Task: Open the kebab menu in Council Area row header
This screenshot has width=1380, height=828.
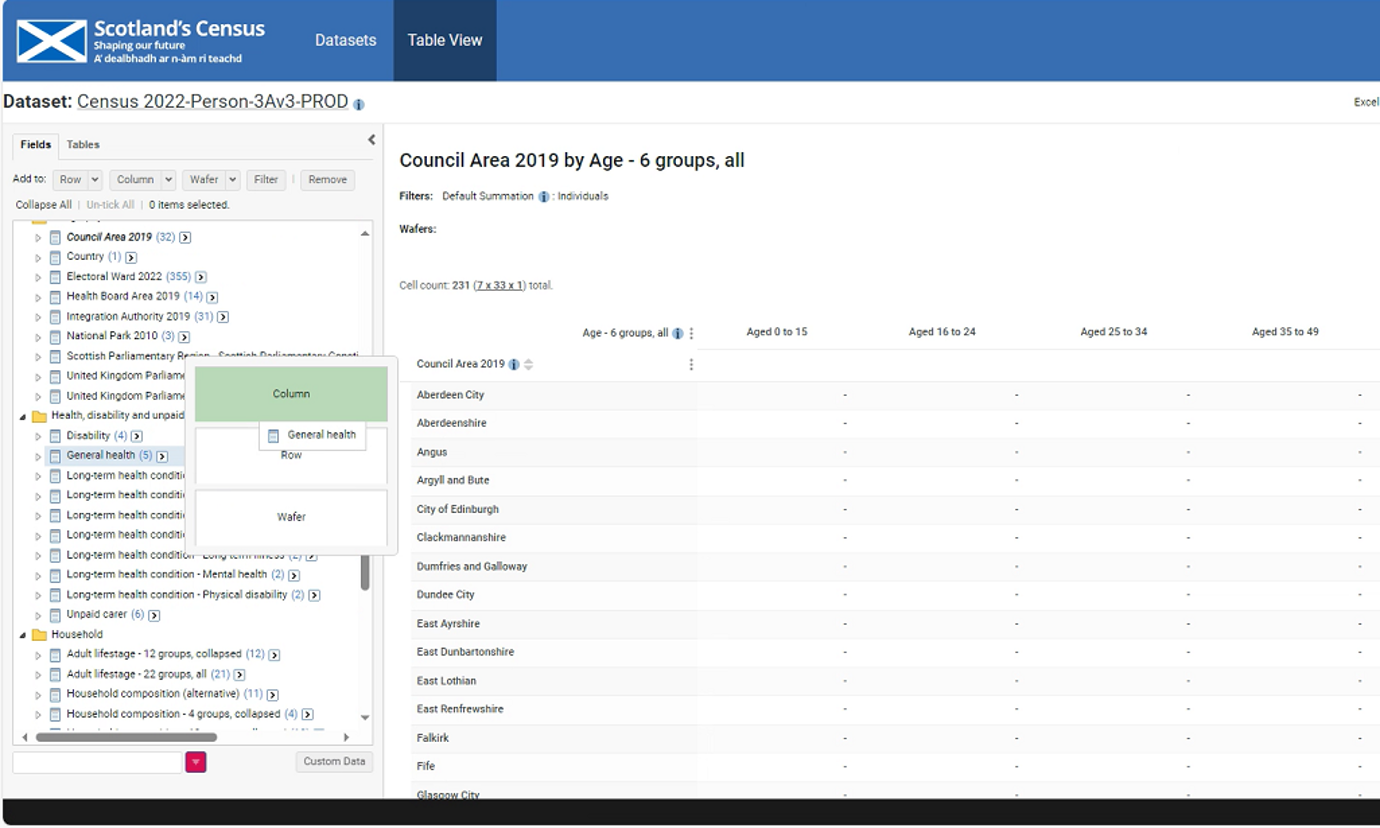Action: pyautogui.click(x=691, y=365)
